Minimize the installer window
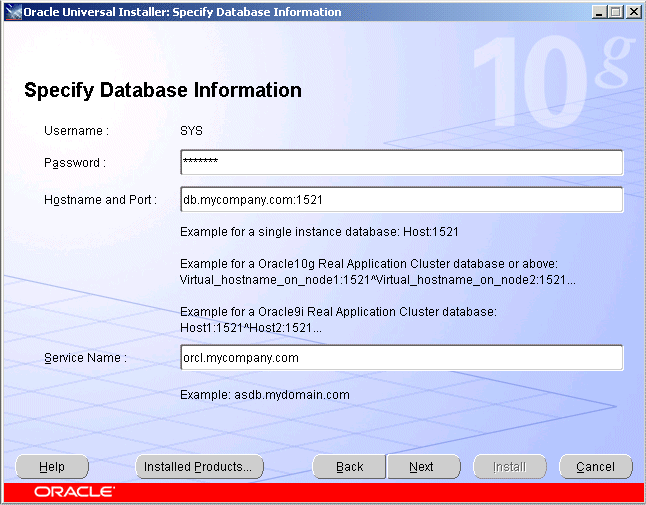The width and height of the screenshot is (646, 505). (x=599, y=12)
